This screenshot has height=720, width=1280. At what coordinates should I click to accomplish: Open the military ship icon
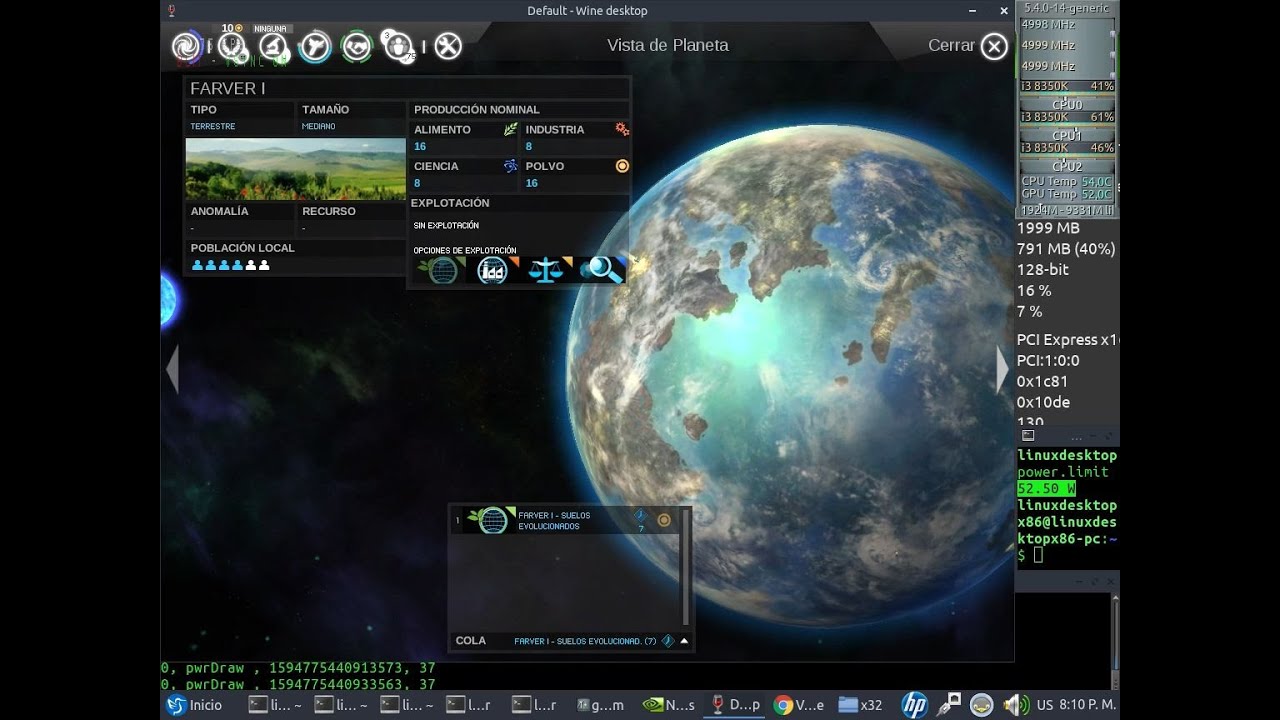pos(315,46)
